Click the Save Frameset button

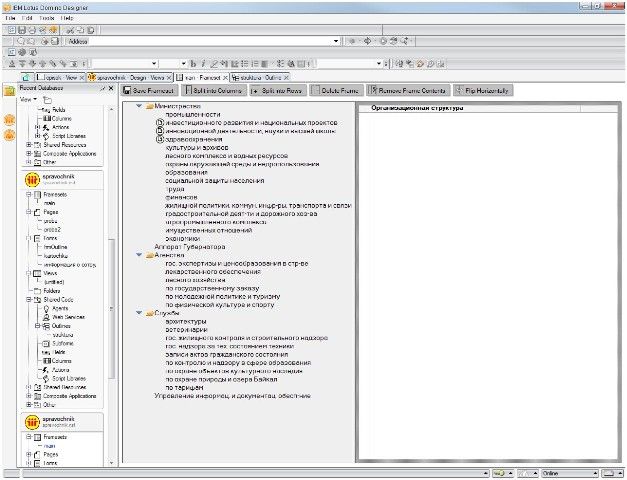150,90
